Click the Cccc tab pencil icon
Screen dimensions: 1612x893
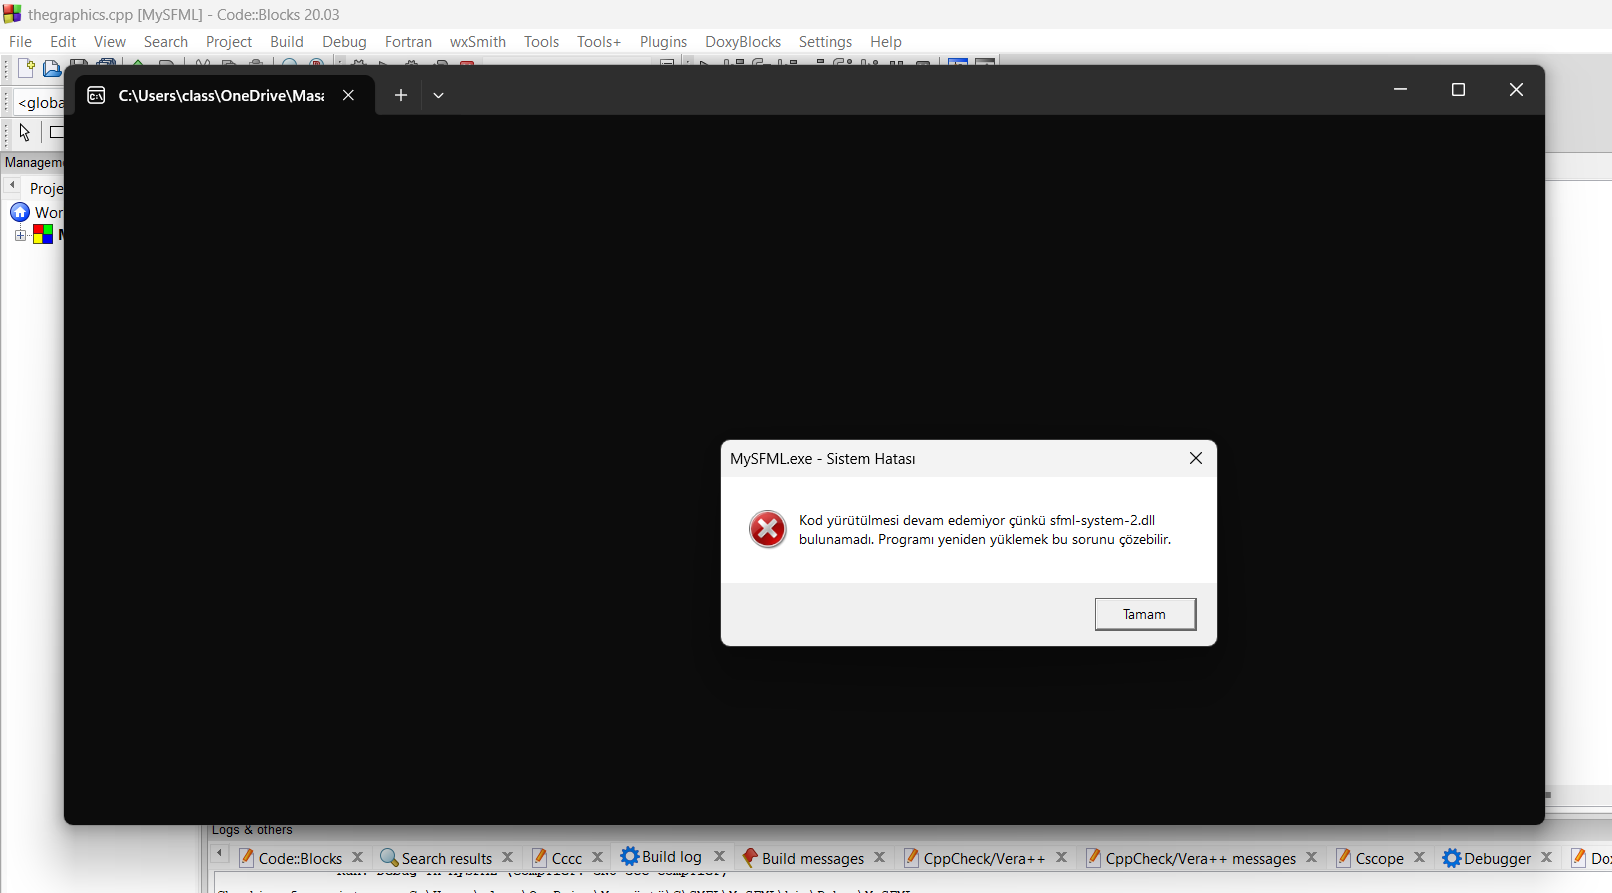tap(540, 858)
